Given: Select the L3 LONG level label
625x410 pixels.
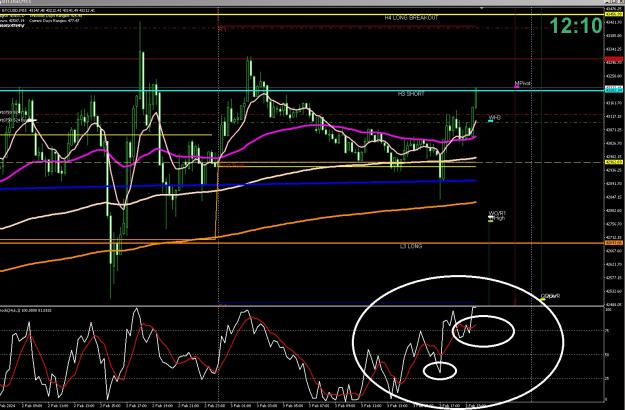Looking at the screenshot, I should point(411,246).
